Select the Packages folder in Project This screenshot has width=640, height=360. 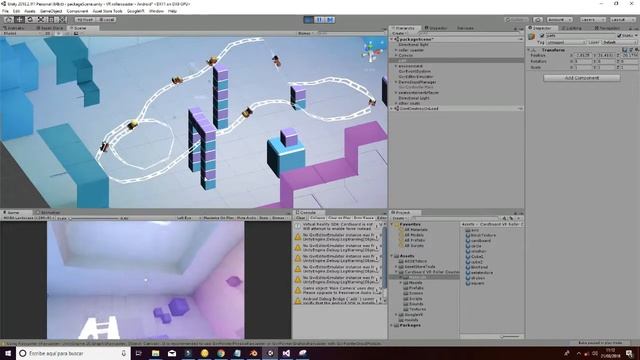click(410, 325)
